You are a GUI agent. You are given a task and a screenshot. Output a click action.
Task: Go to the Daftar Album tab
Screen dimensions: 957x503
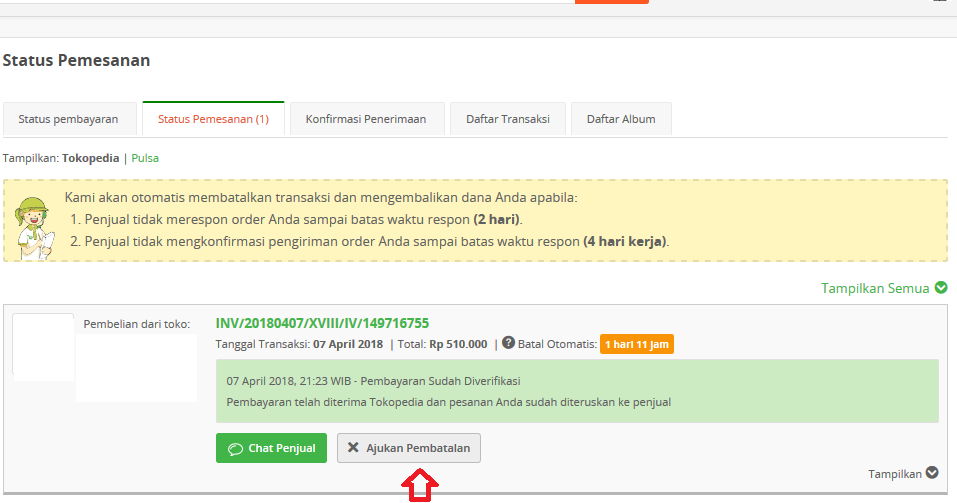621,119
